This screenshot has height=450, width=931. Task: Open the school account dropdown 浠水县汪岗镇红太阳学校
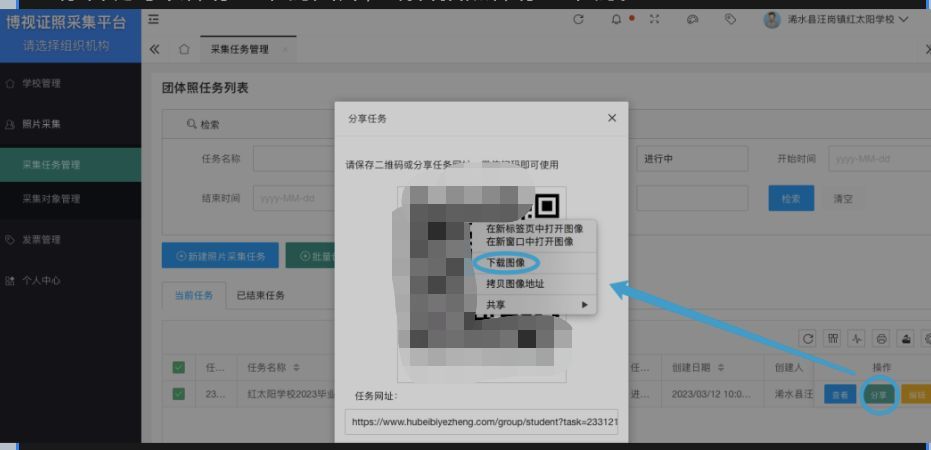pos(848,20)
